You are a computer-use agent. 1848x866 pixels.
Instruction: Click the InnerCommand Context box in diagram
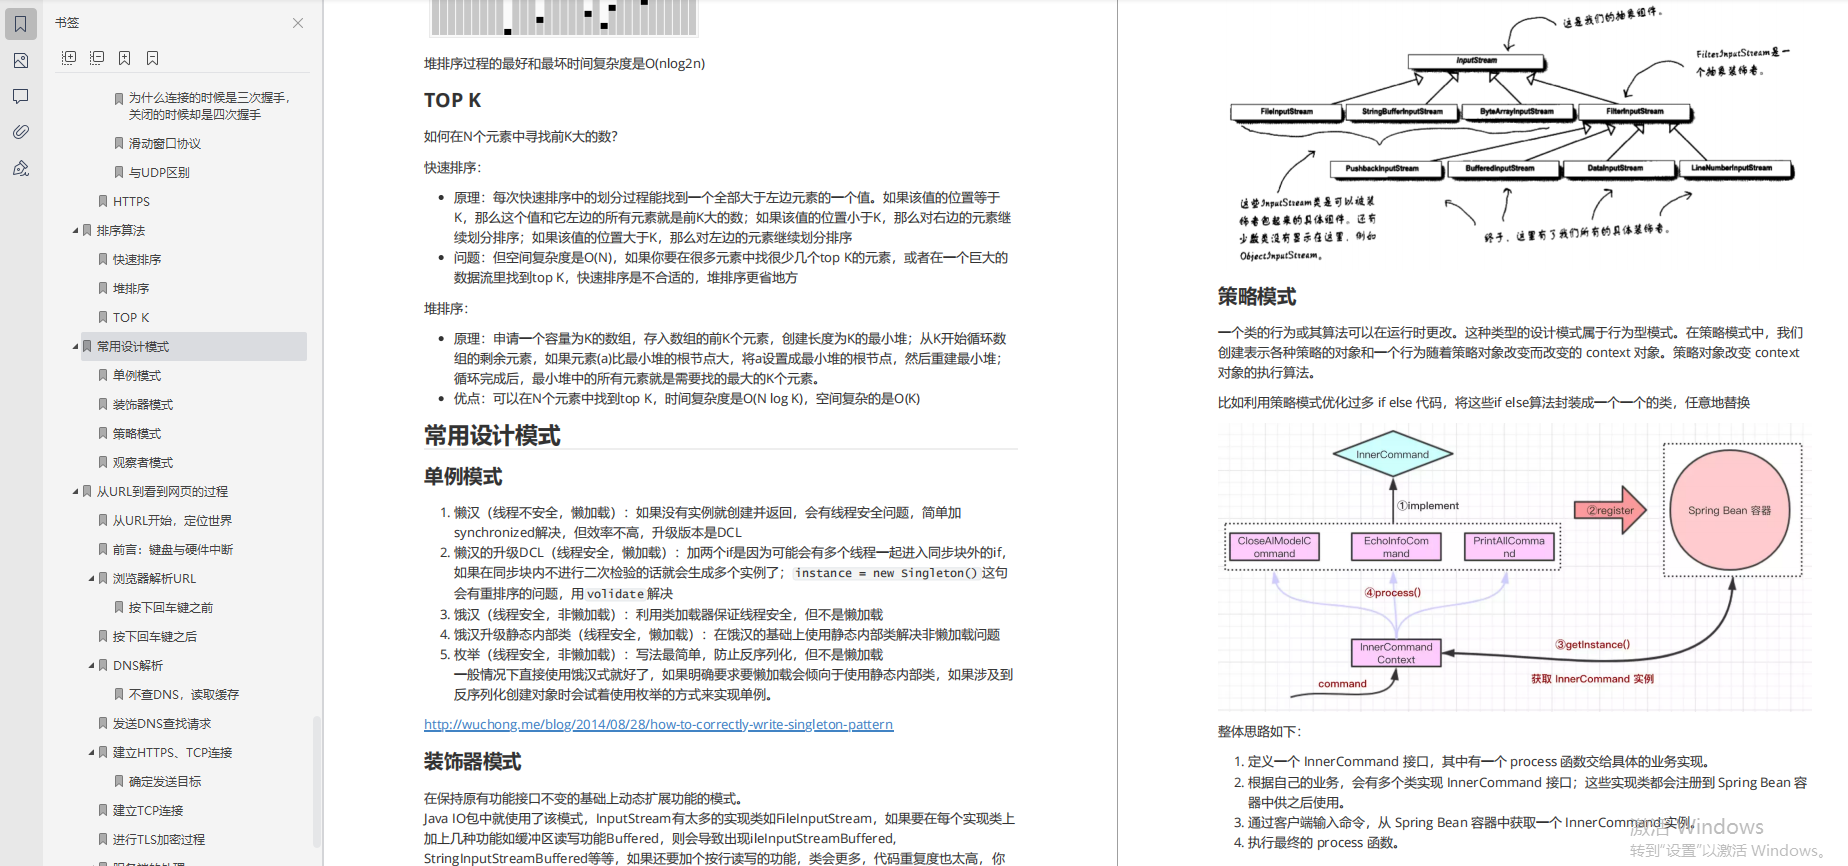1396,653
